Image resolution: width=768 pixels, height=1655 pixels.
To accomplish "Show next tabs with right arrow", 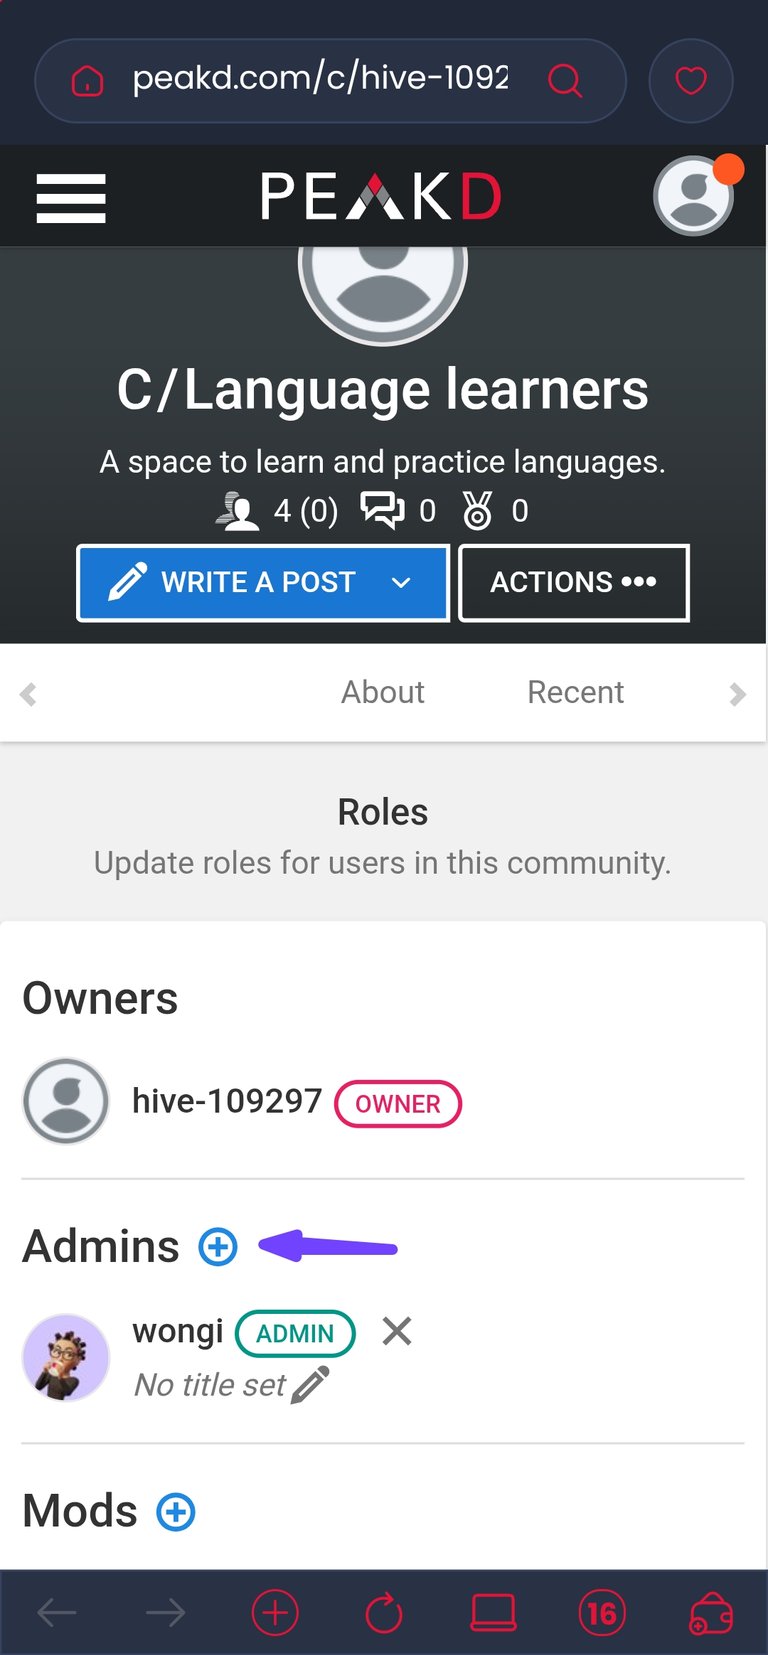I will 738,694.
